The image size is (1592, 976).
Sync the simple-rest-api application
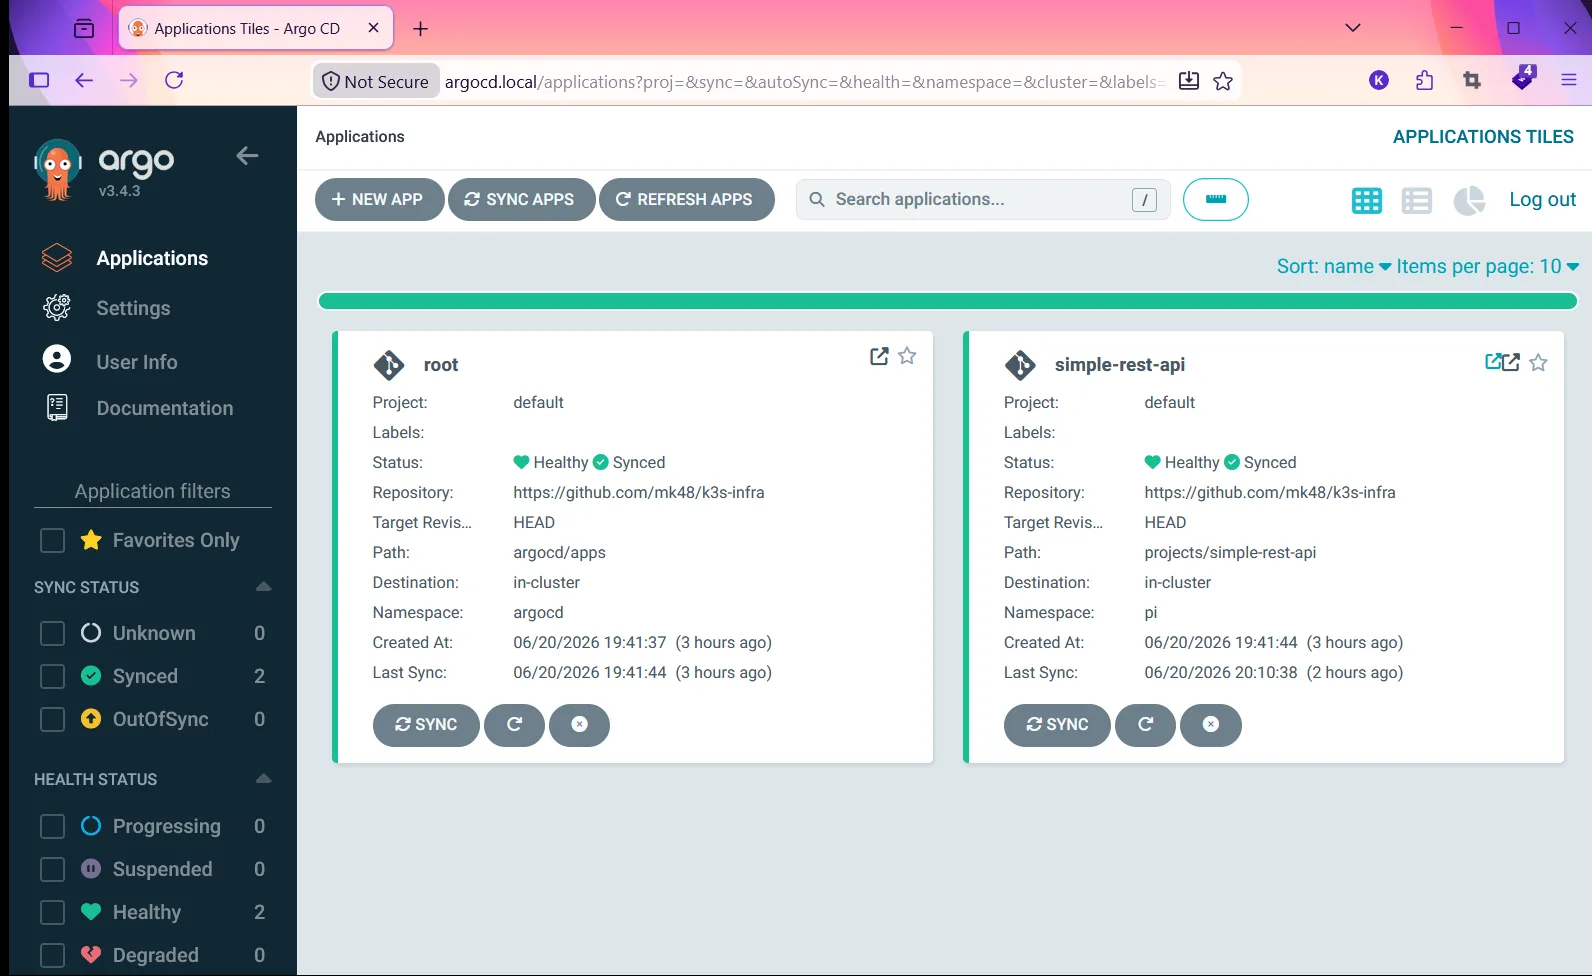pyautogui.click(x=1057, y=725)
